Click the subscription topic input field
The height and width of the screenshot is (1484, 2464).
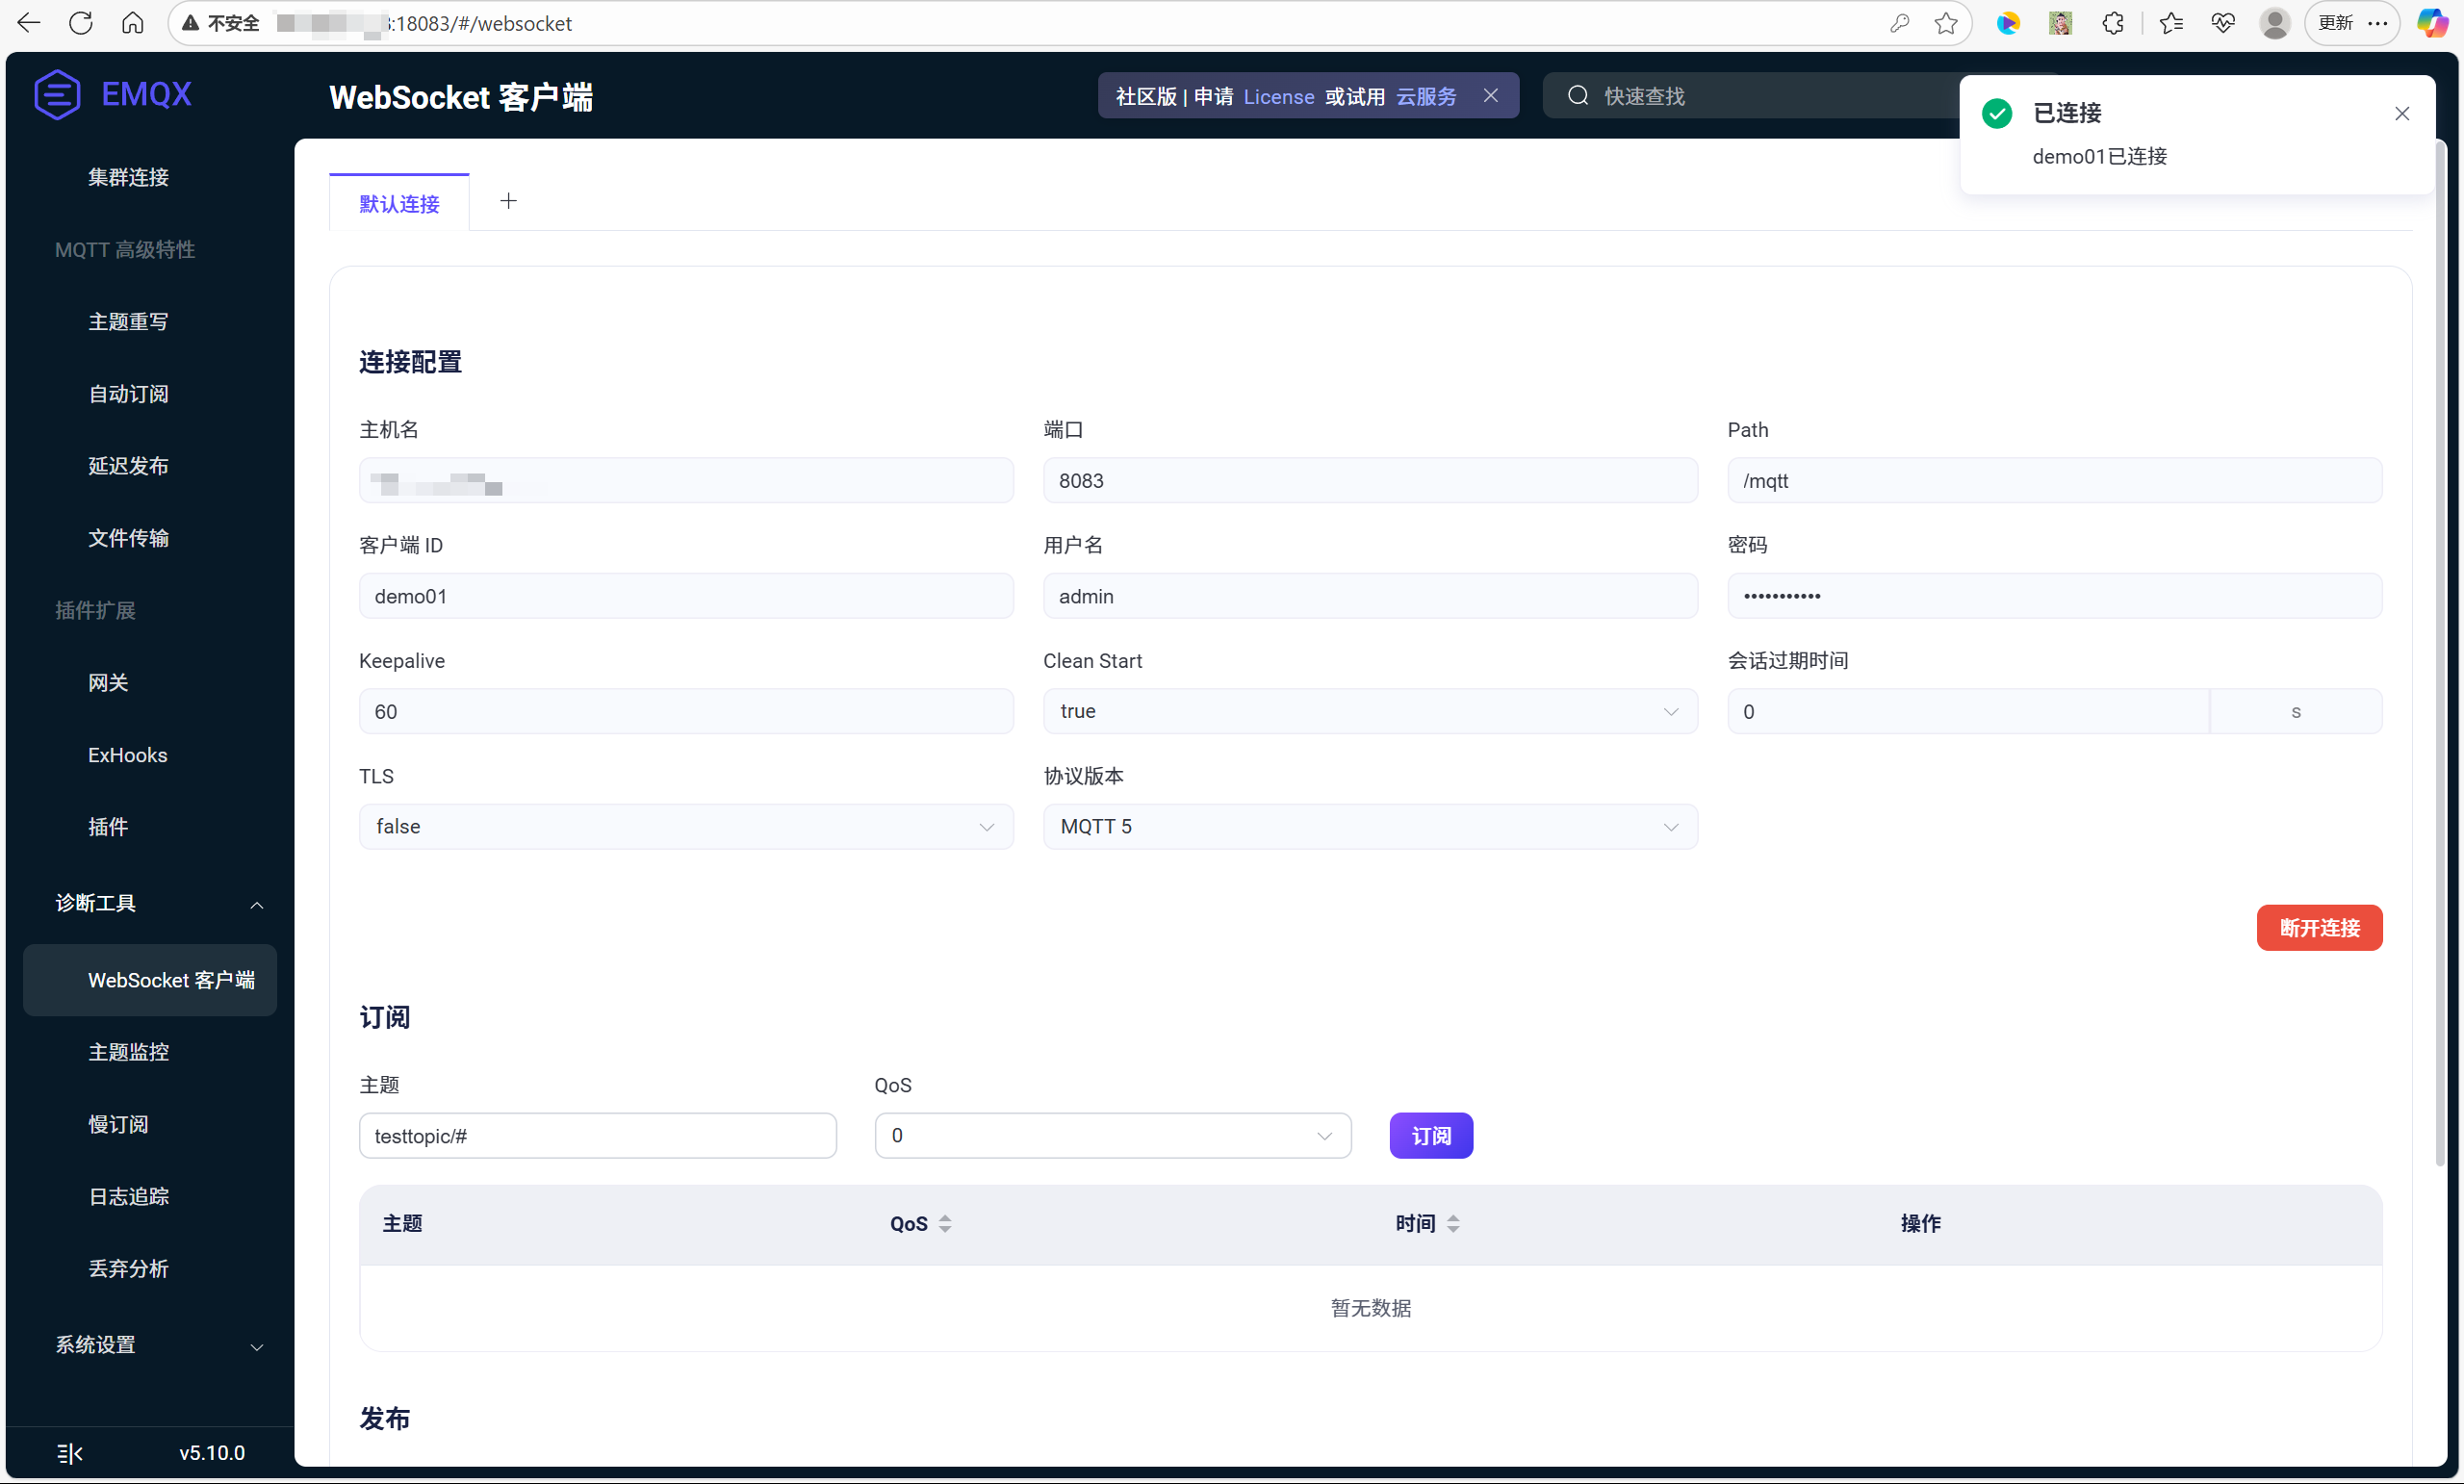[x=597, y=1136]
